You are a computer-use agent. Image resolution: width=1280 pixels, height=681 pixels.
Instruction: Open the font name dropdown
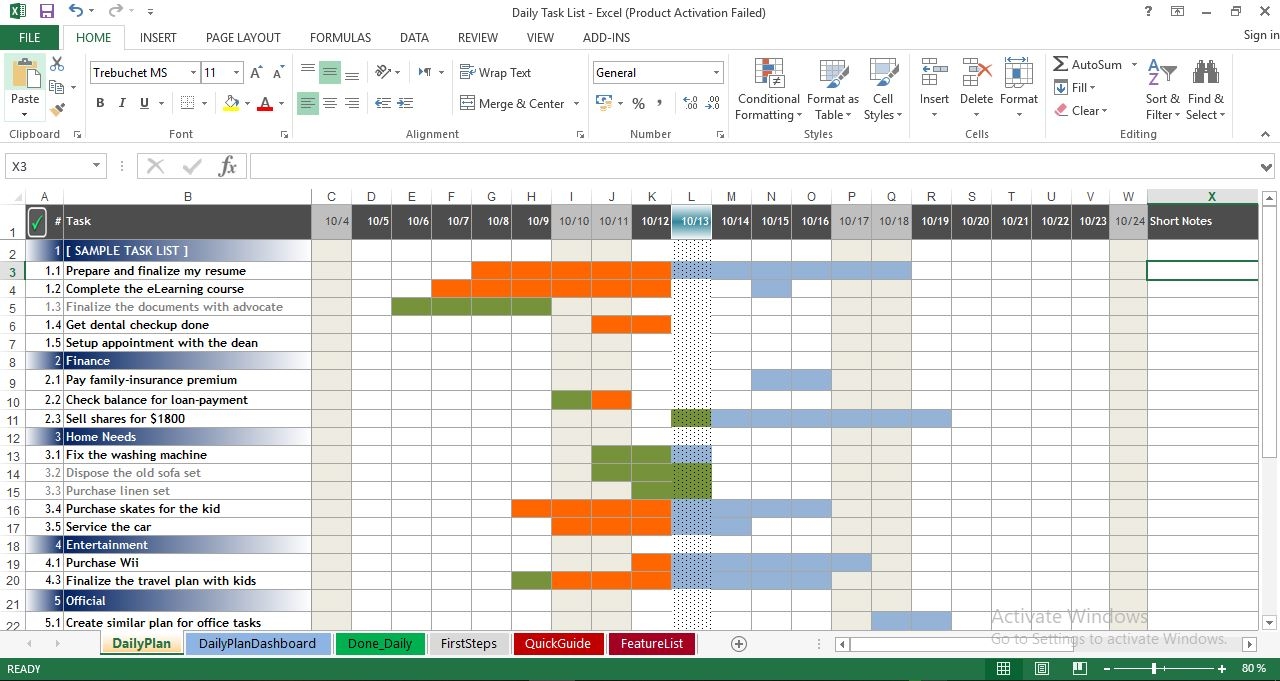[x=196, y=72]
